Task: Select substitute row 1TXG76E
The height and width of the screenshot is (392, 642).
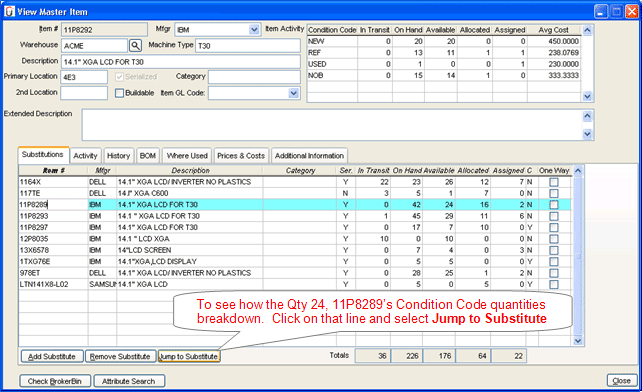Action: pyautogui.click(x=295, y=262)
